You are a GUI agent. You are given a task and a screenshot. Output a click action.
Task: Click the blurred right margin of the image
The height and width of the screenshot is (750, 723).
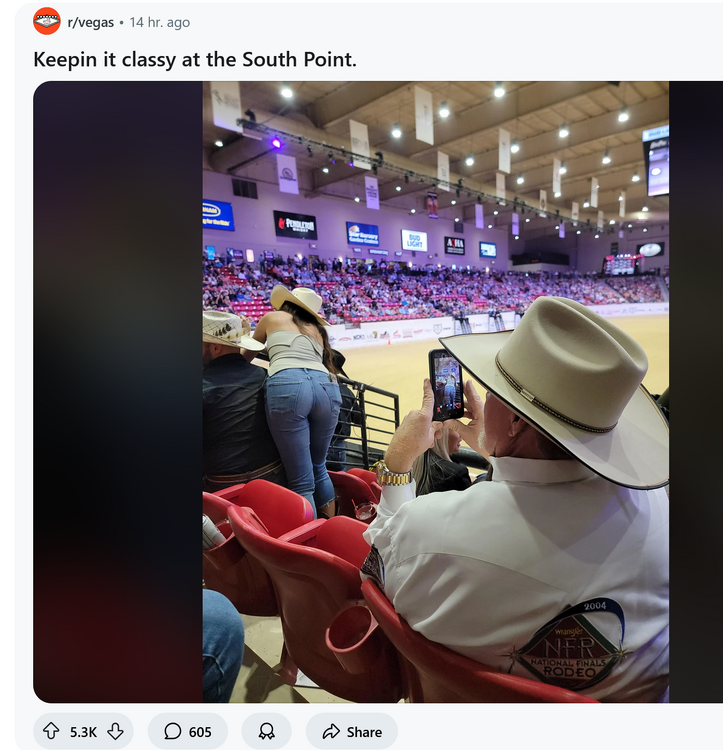(x=695, y=391)
